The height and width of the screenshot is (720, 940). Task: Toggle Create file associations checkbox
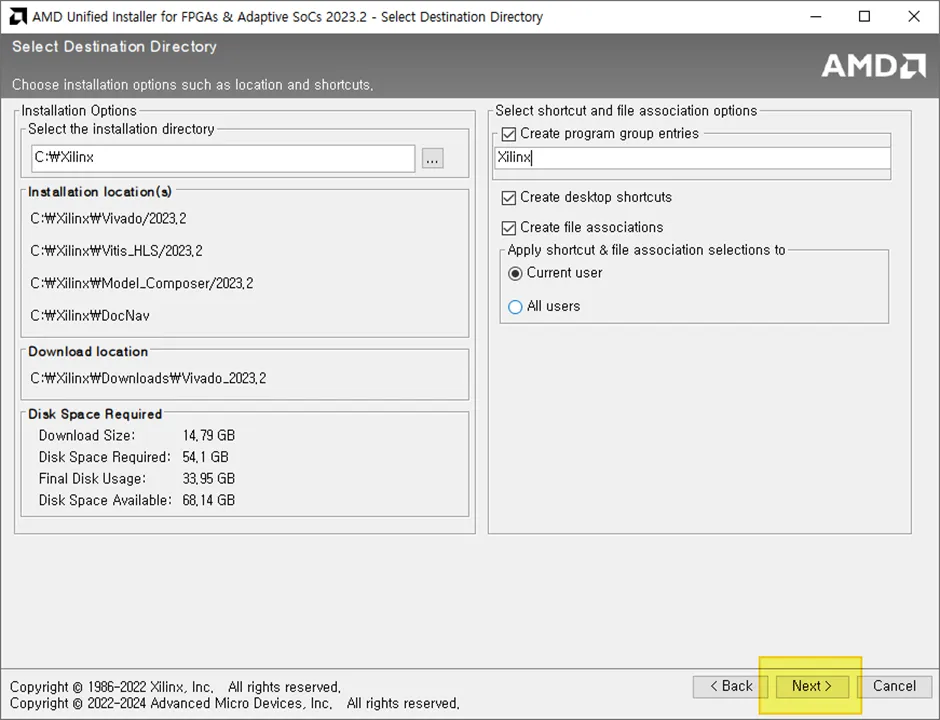[508, 228]
